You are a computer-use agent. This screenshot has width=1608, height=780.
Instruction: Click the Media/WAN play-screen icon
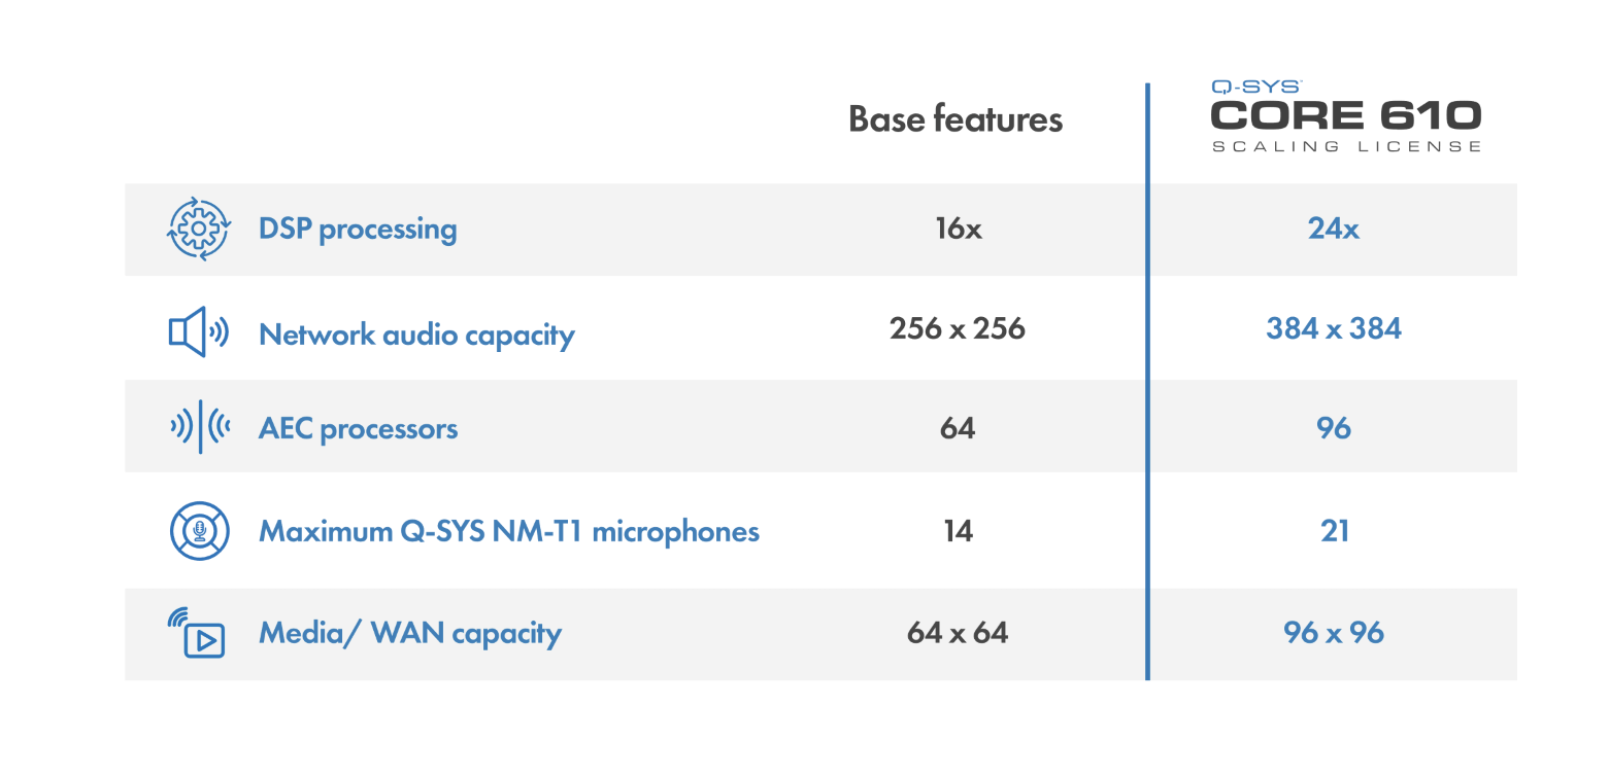tap(197, 633)
